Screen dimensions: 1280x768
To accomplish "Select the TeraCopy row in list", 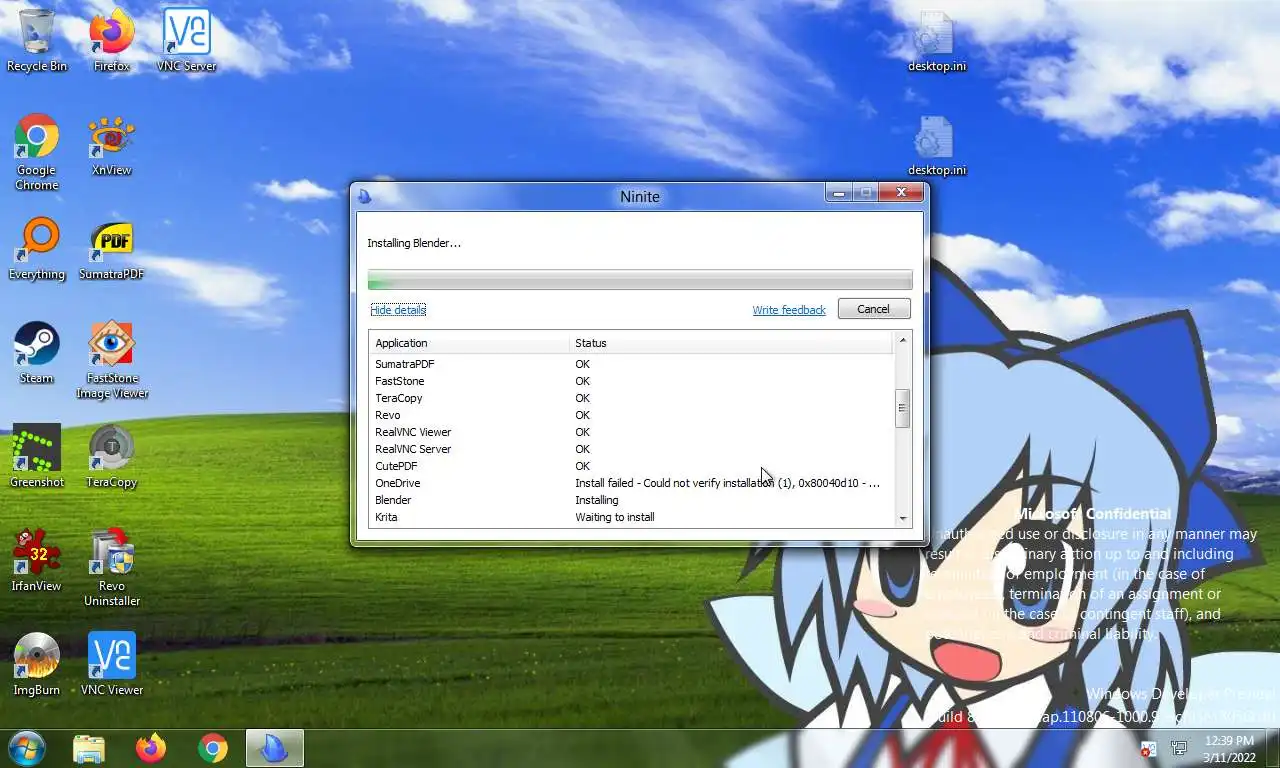I will (630, 398).
